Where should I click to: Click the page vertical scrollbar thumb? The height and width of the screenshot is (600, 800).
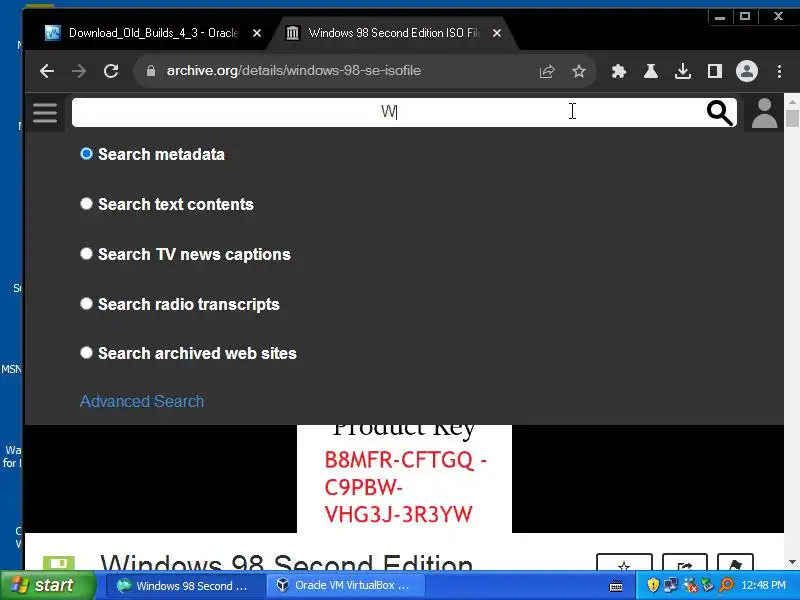coord(792,118)
